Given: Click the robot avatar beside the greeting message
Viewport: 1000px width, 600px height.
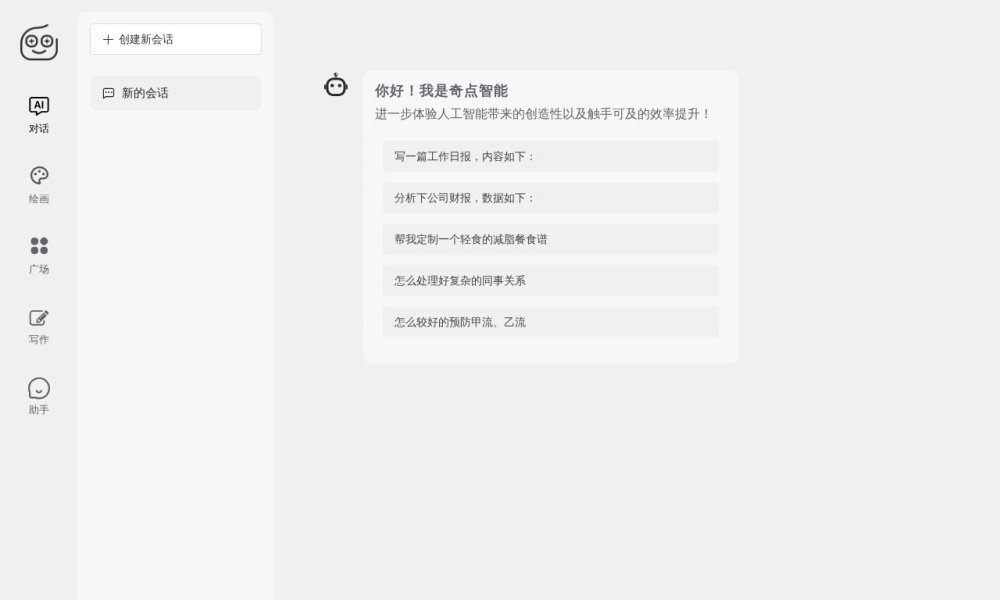Looking at the screenshot, I should pyautogui.click(x=336, y=86).
